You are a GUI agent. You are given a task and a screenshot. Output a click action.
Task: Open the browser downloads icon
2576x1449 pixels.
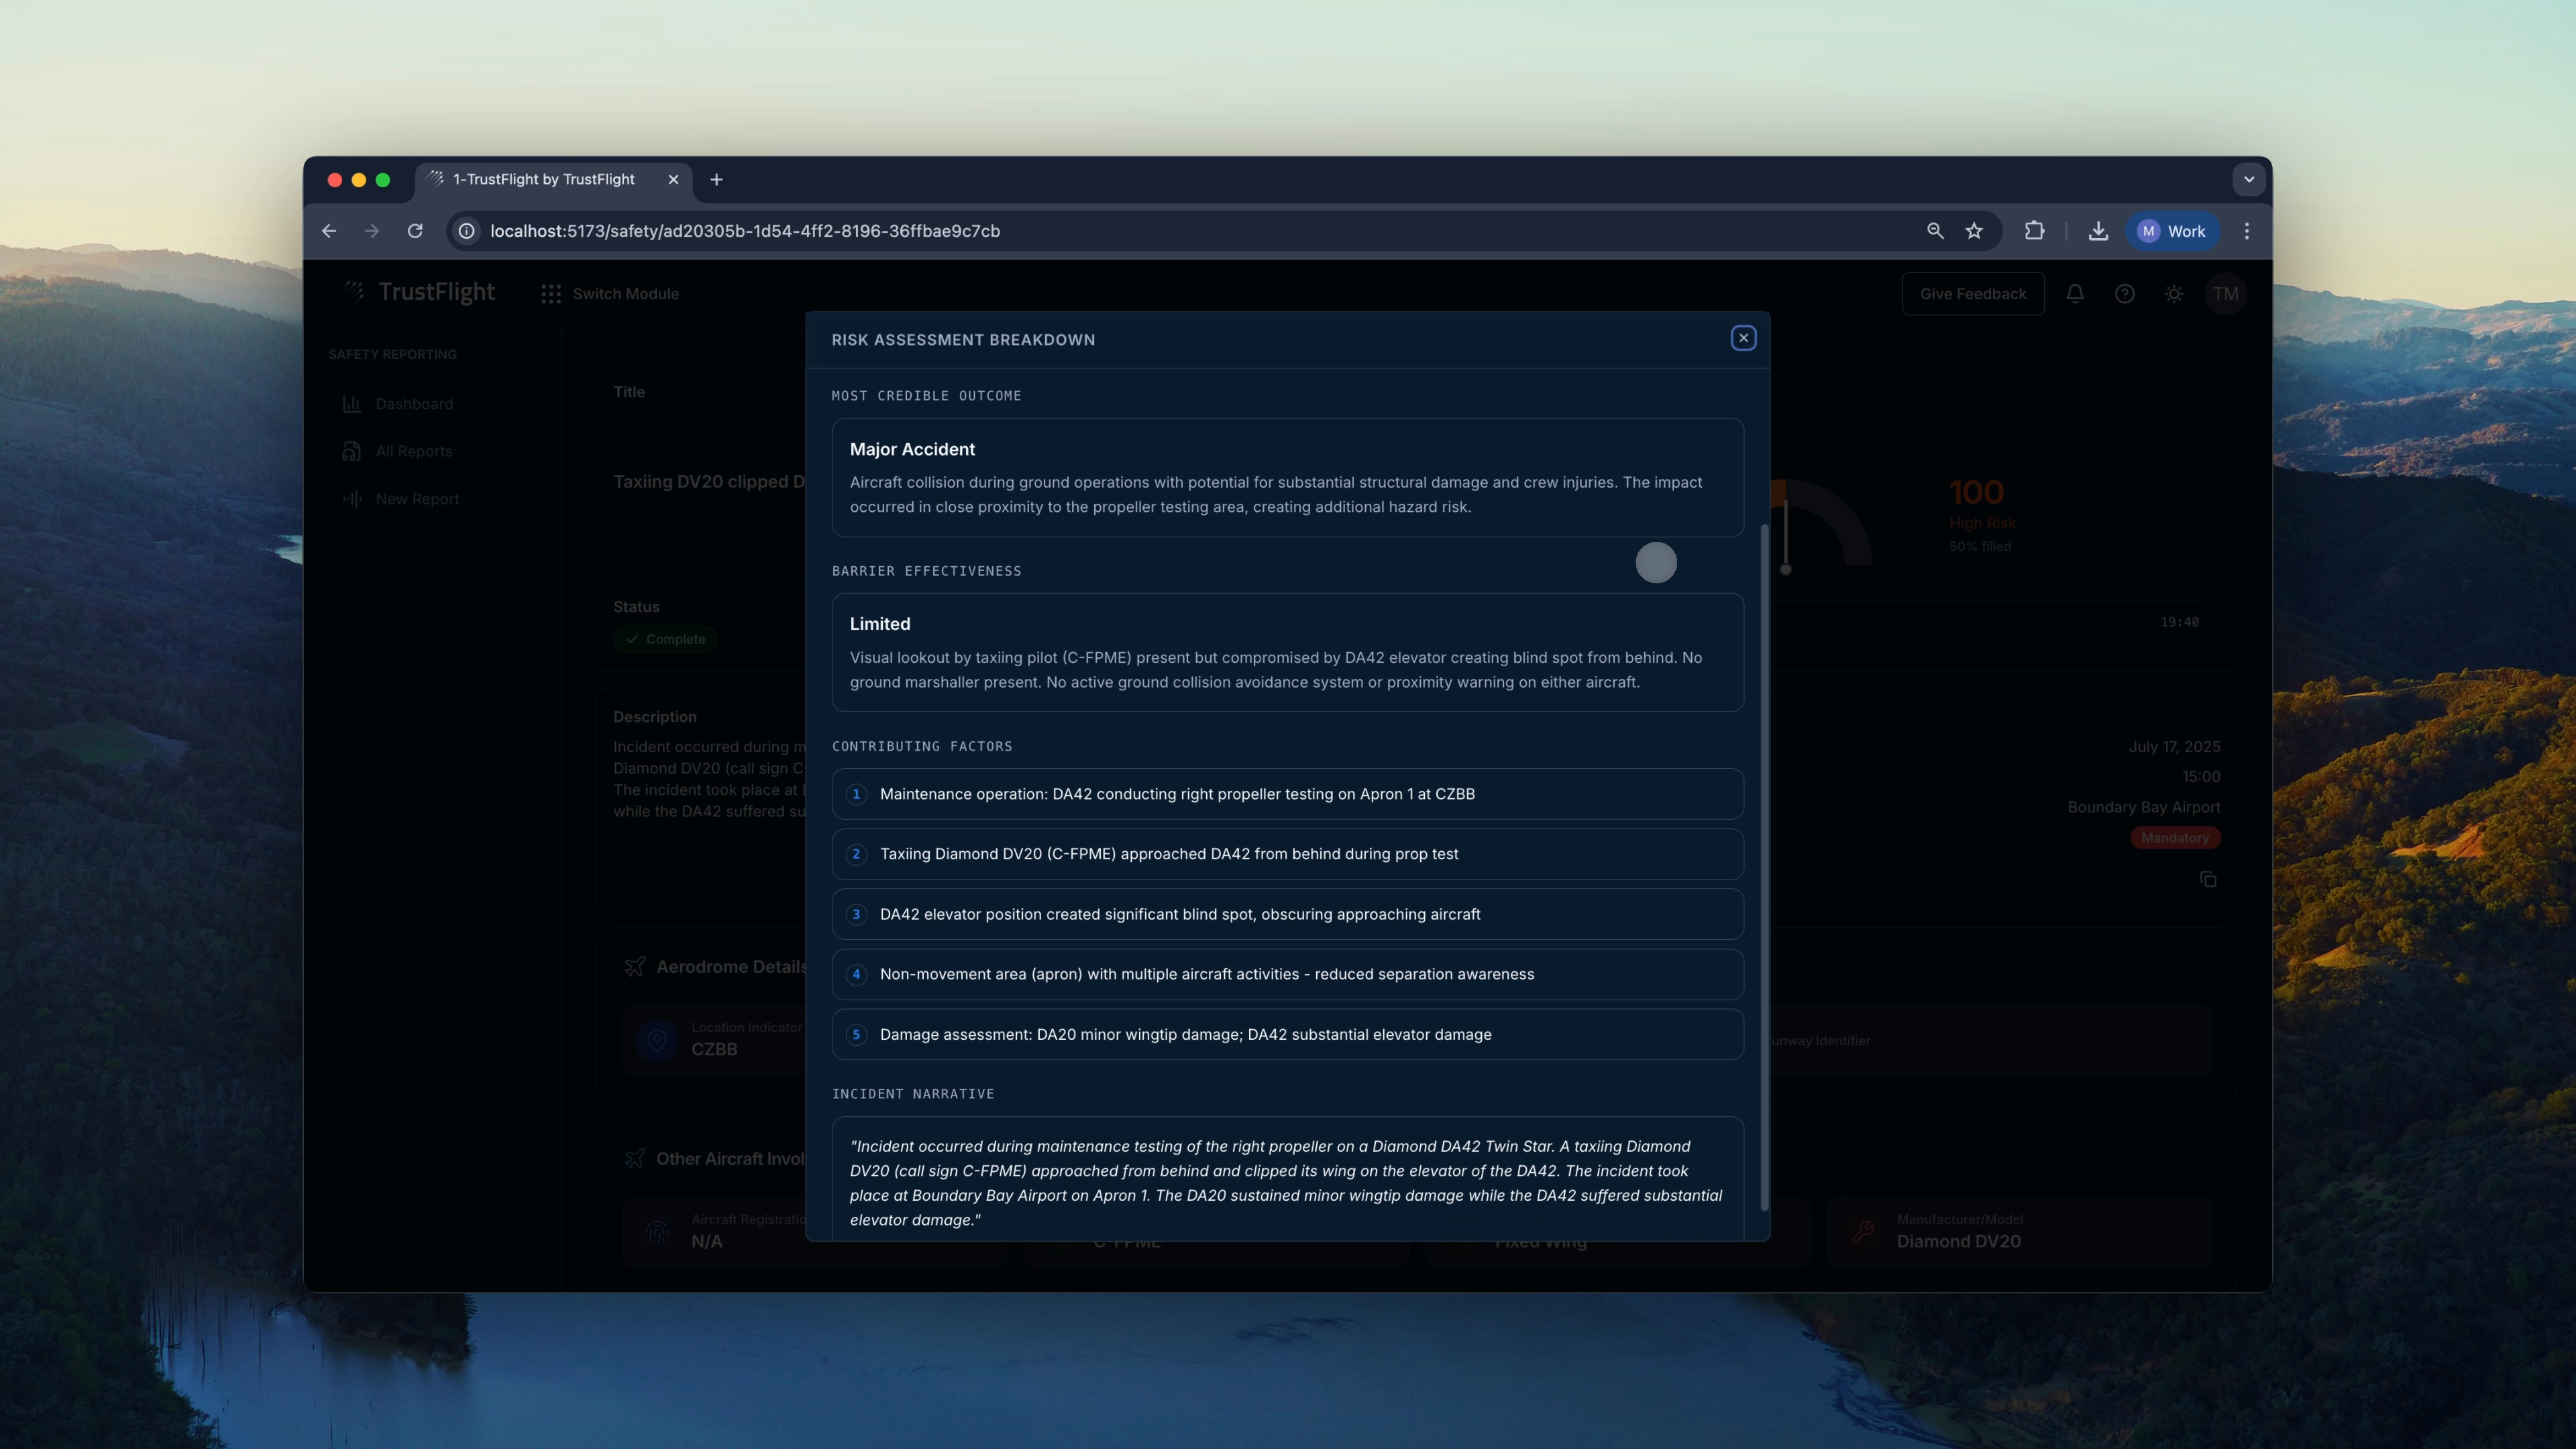coord(2098,231)
